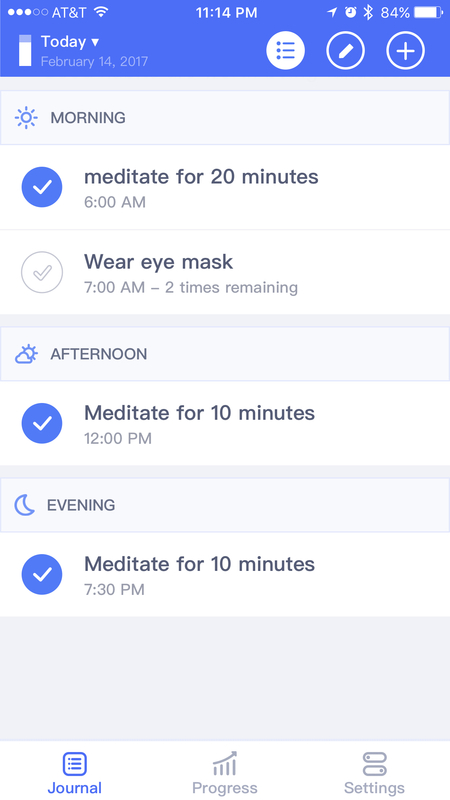Collapse the EVENING section header
This screenshot has height=800, width=450.
[225, 505]
